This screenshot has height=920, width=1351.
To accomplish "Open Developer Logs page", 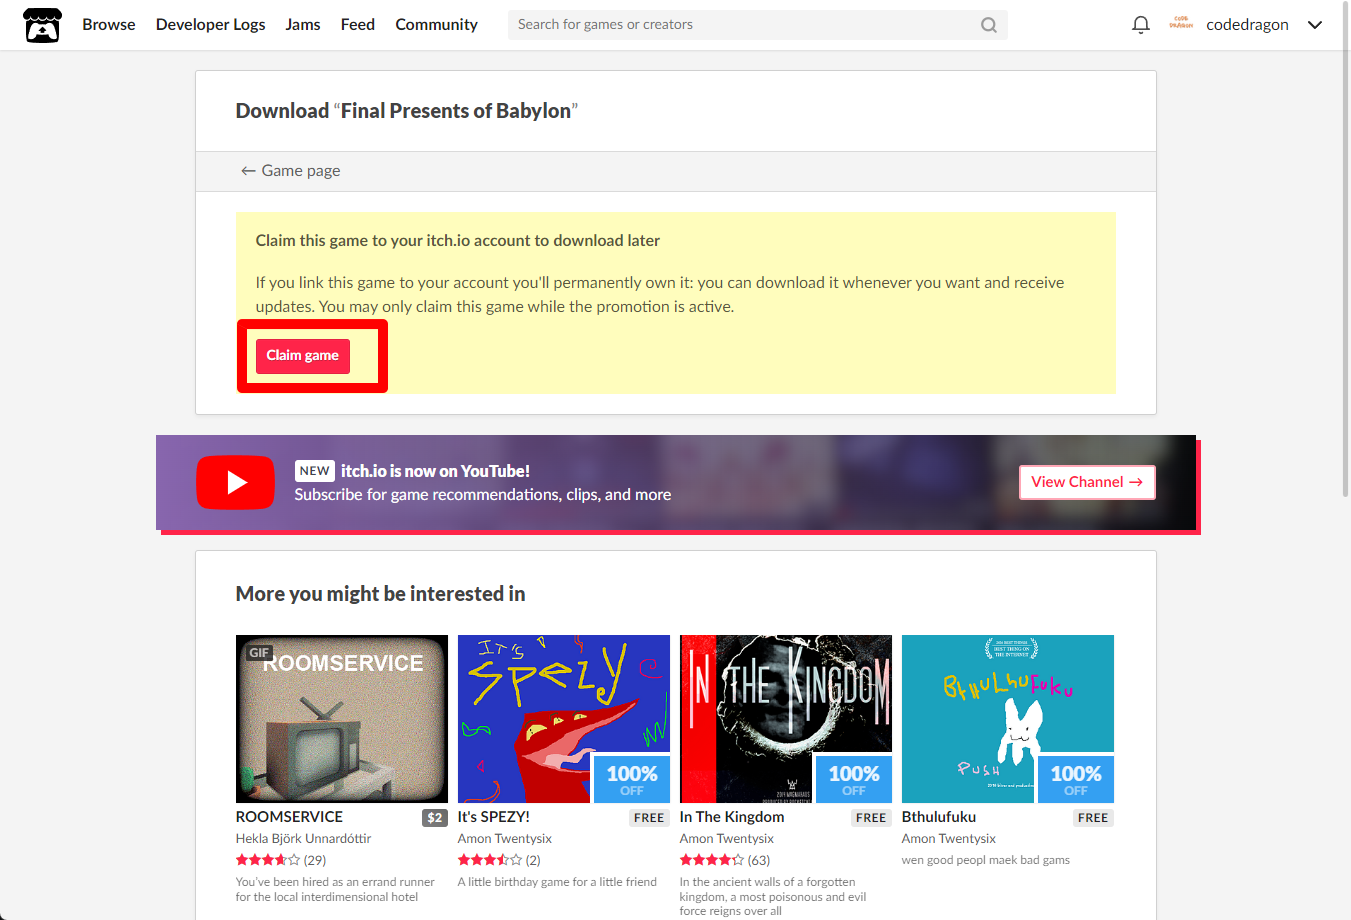I will coord(211,25).
